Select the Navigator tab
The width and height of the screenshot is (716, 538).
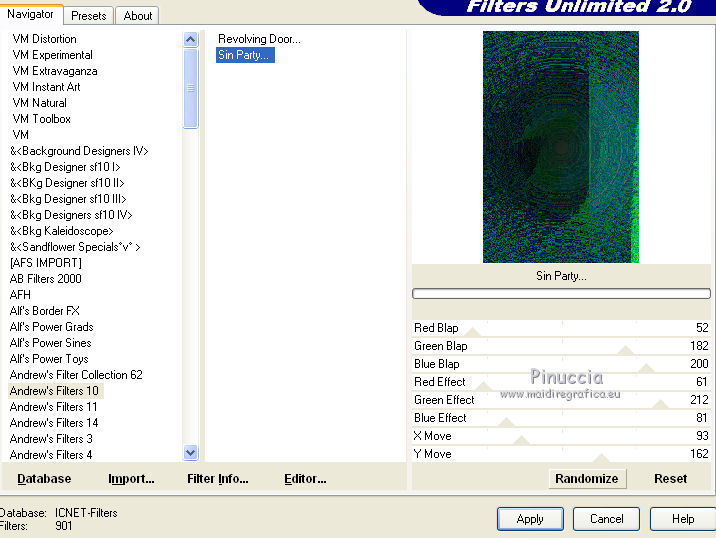point(31,14)
